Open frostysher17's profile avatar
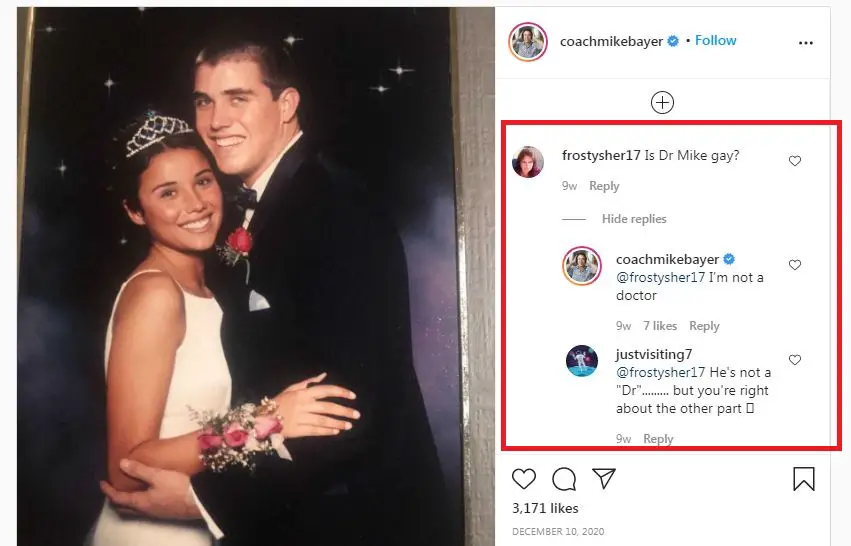 [528, 162]
